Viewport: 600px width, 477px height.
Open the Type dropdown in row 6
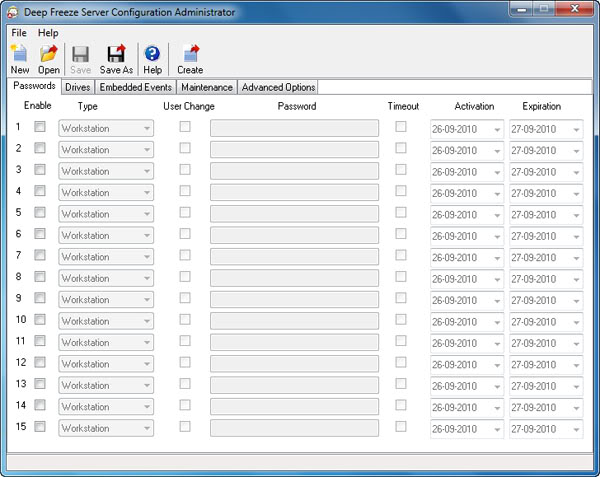tap(106, 235)
